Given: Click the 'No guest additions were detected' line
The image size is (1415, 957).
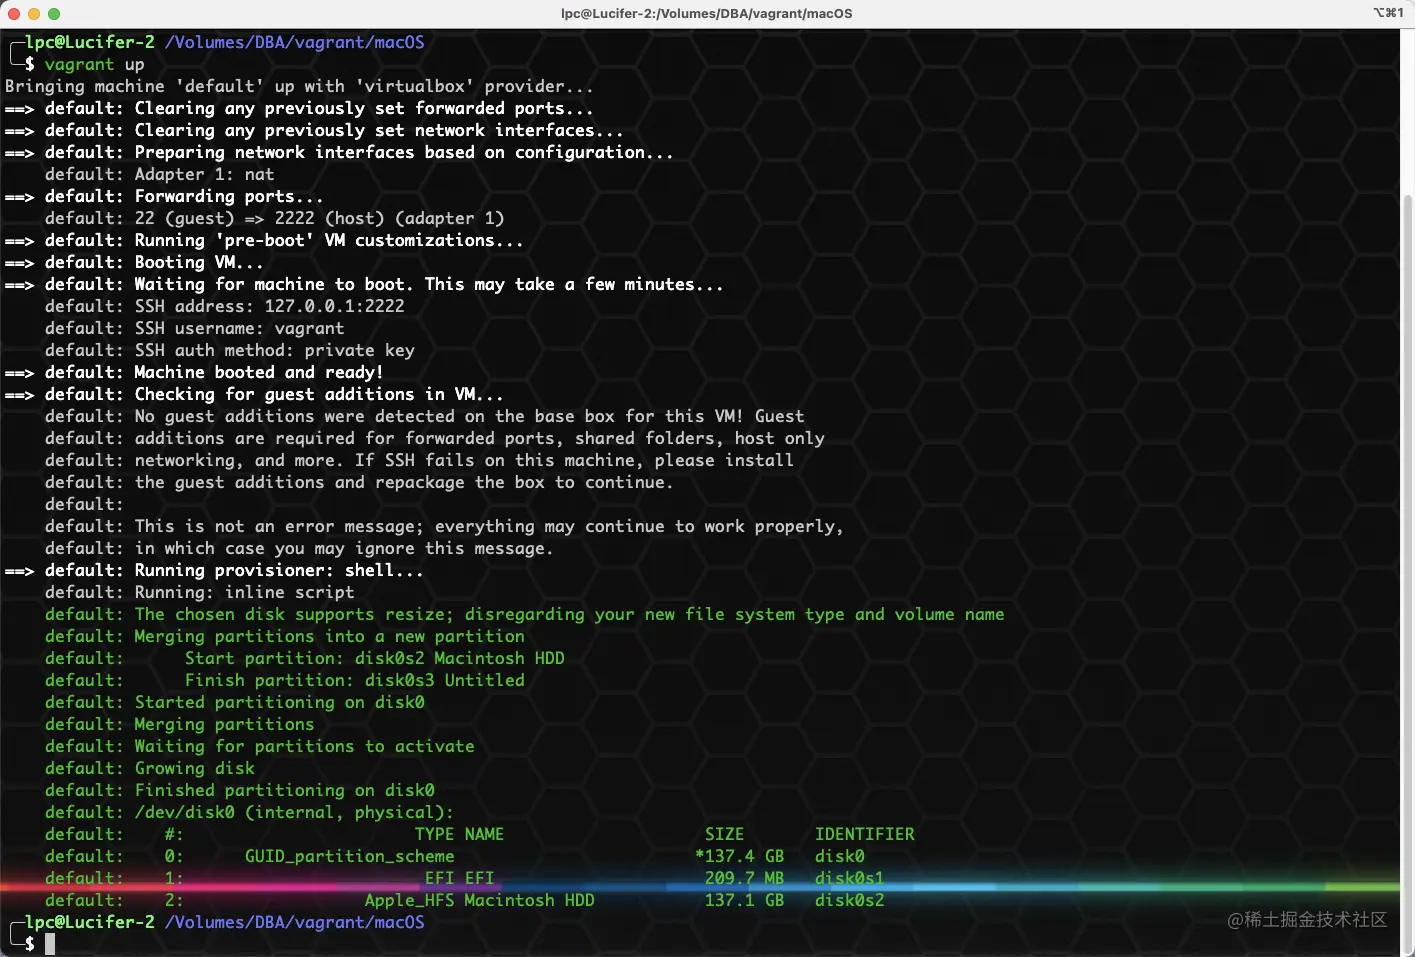Looking at the screenshot, I should pyautogui.click(x=424, y=417).
